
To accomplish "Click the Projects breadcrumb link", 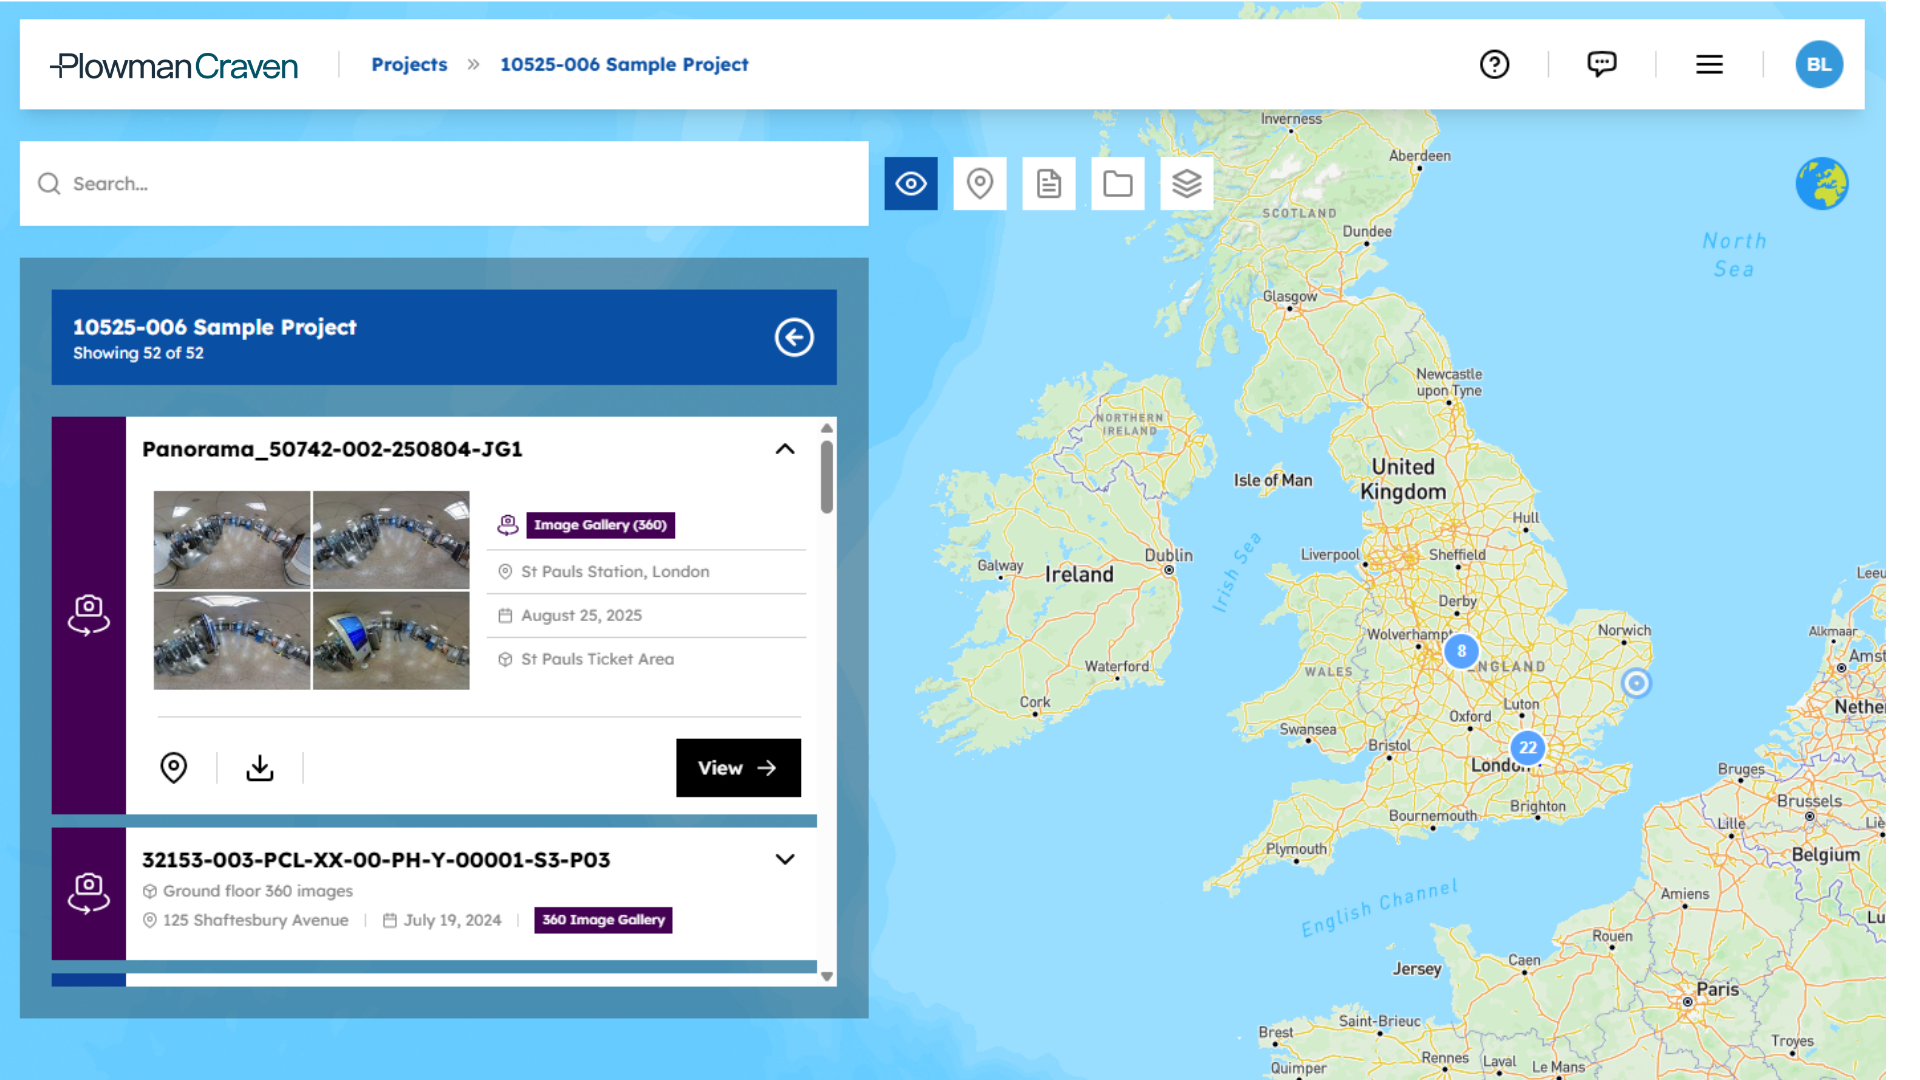I will [x=409, y=65].
